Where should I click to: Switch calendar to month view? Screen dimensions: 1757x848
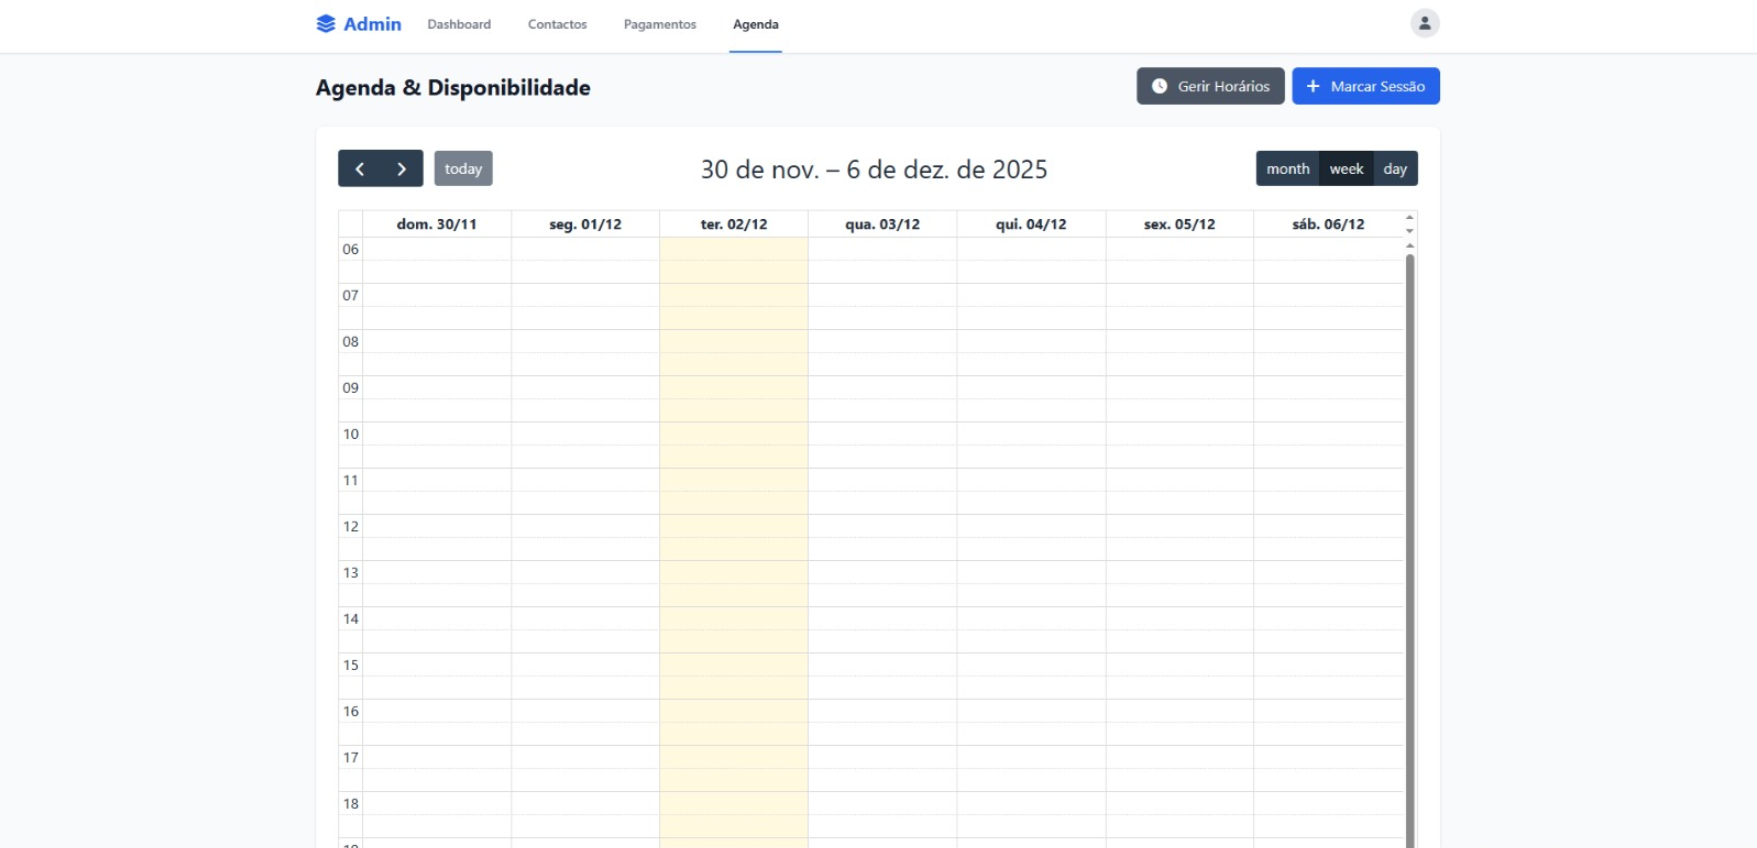click(x=1287, y=169)
